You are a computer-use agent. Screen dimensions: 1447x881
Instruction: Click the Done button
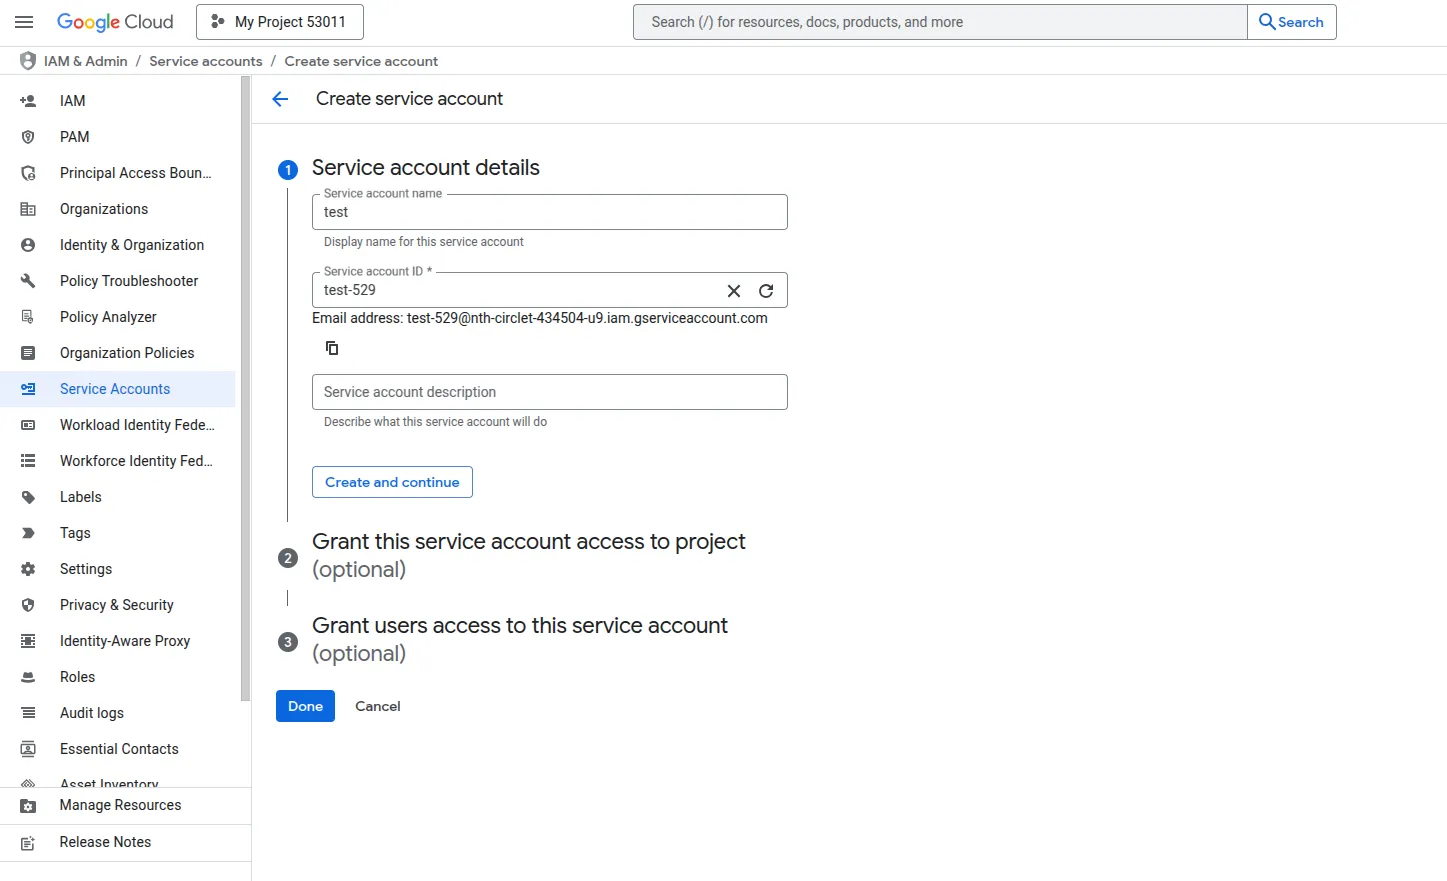click(305, 706)
